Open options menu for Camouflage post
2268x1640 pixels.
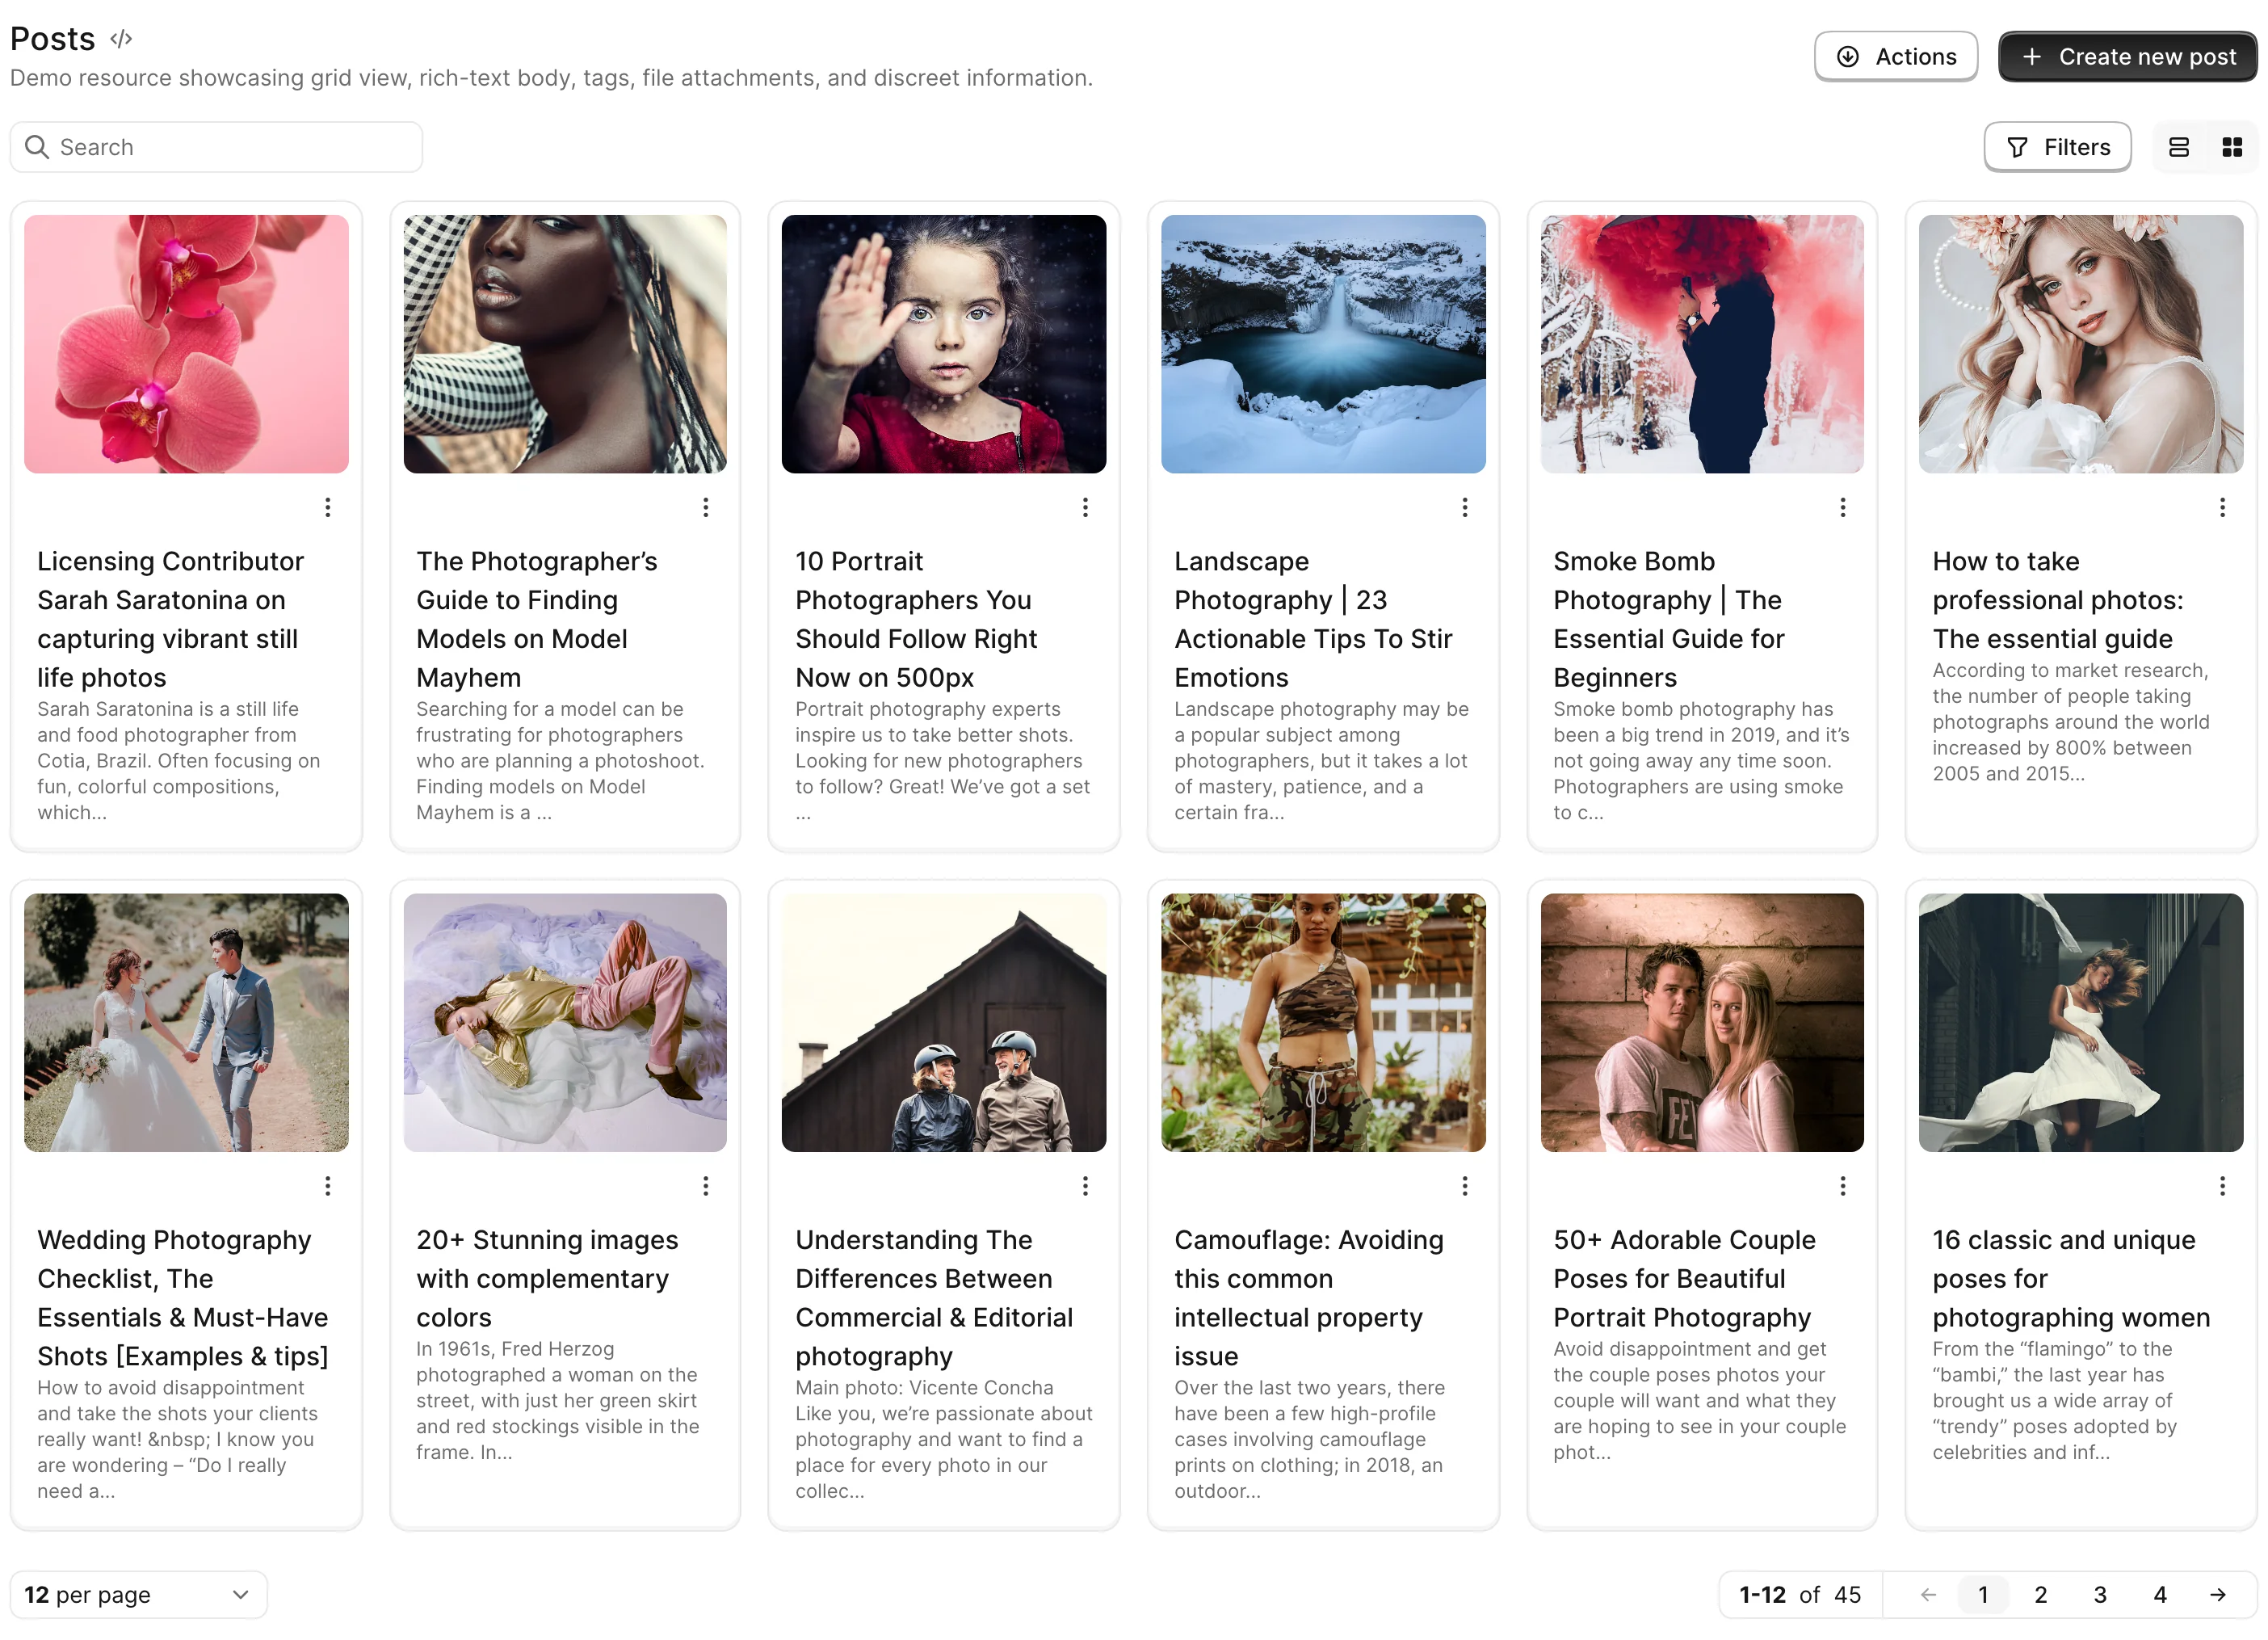1464,1185
